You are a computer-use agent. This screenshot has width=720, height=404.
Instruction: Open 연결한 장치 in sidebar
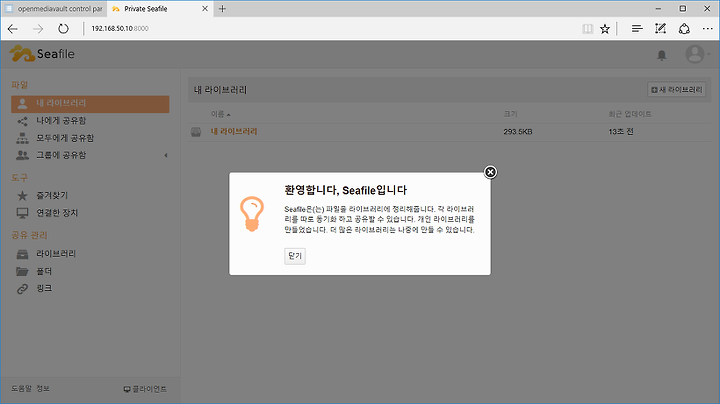(57, 213)
